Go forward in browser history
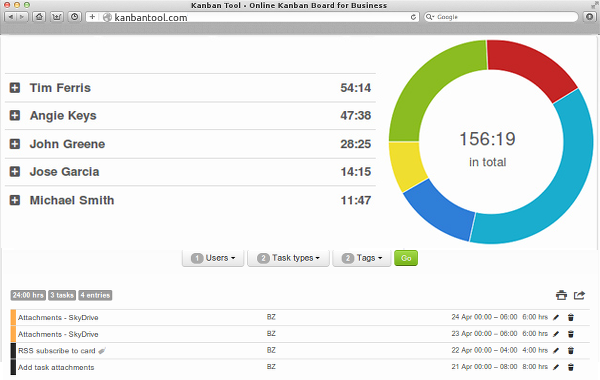 (22, 17)
